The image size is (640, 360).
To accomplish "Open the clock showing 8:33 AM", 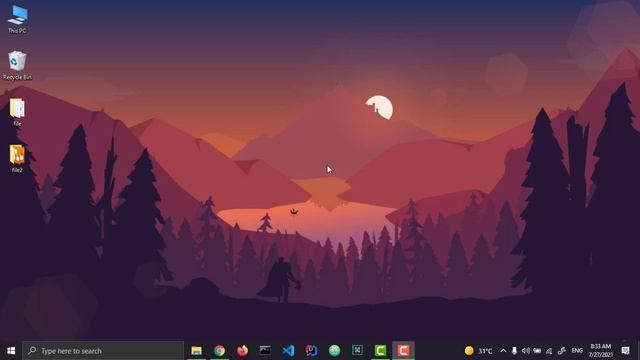I will [601, 351].
